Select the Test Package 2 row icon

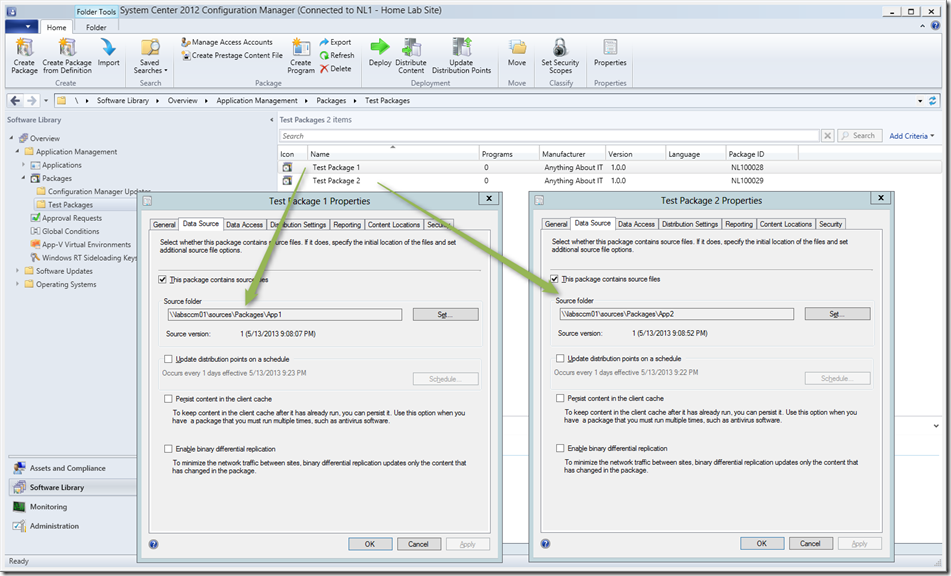pos(287,181)
